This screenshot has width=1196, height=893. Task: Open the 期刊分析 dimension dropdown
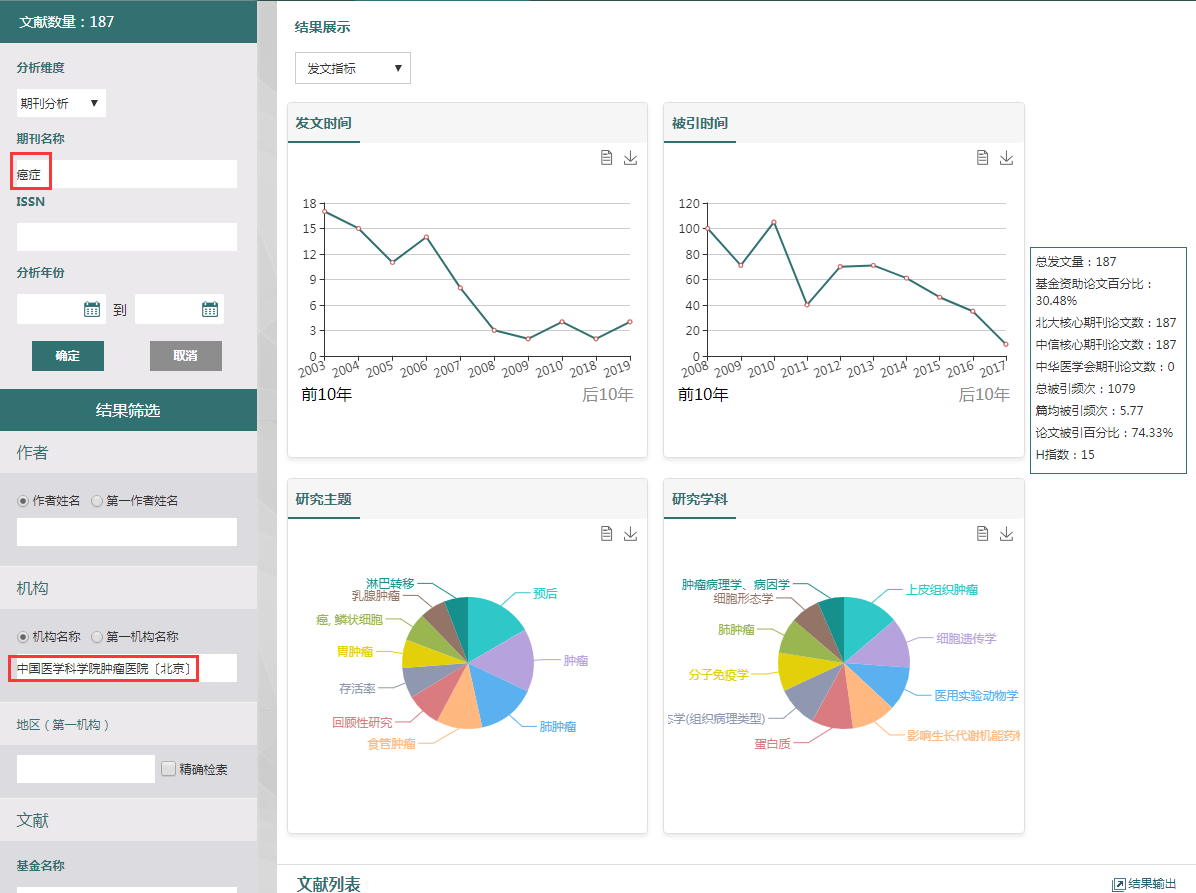point(61,103)
